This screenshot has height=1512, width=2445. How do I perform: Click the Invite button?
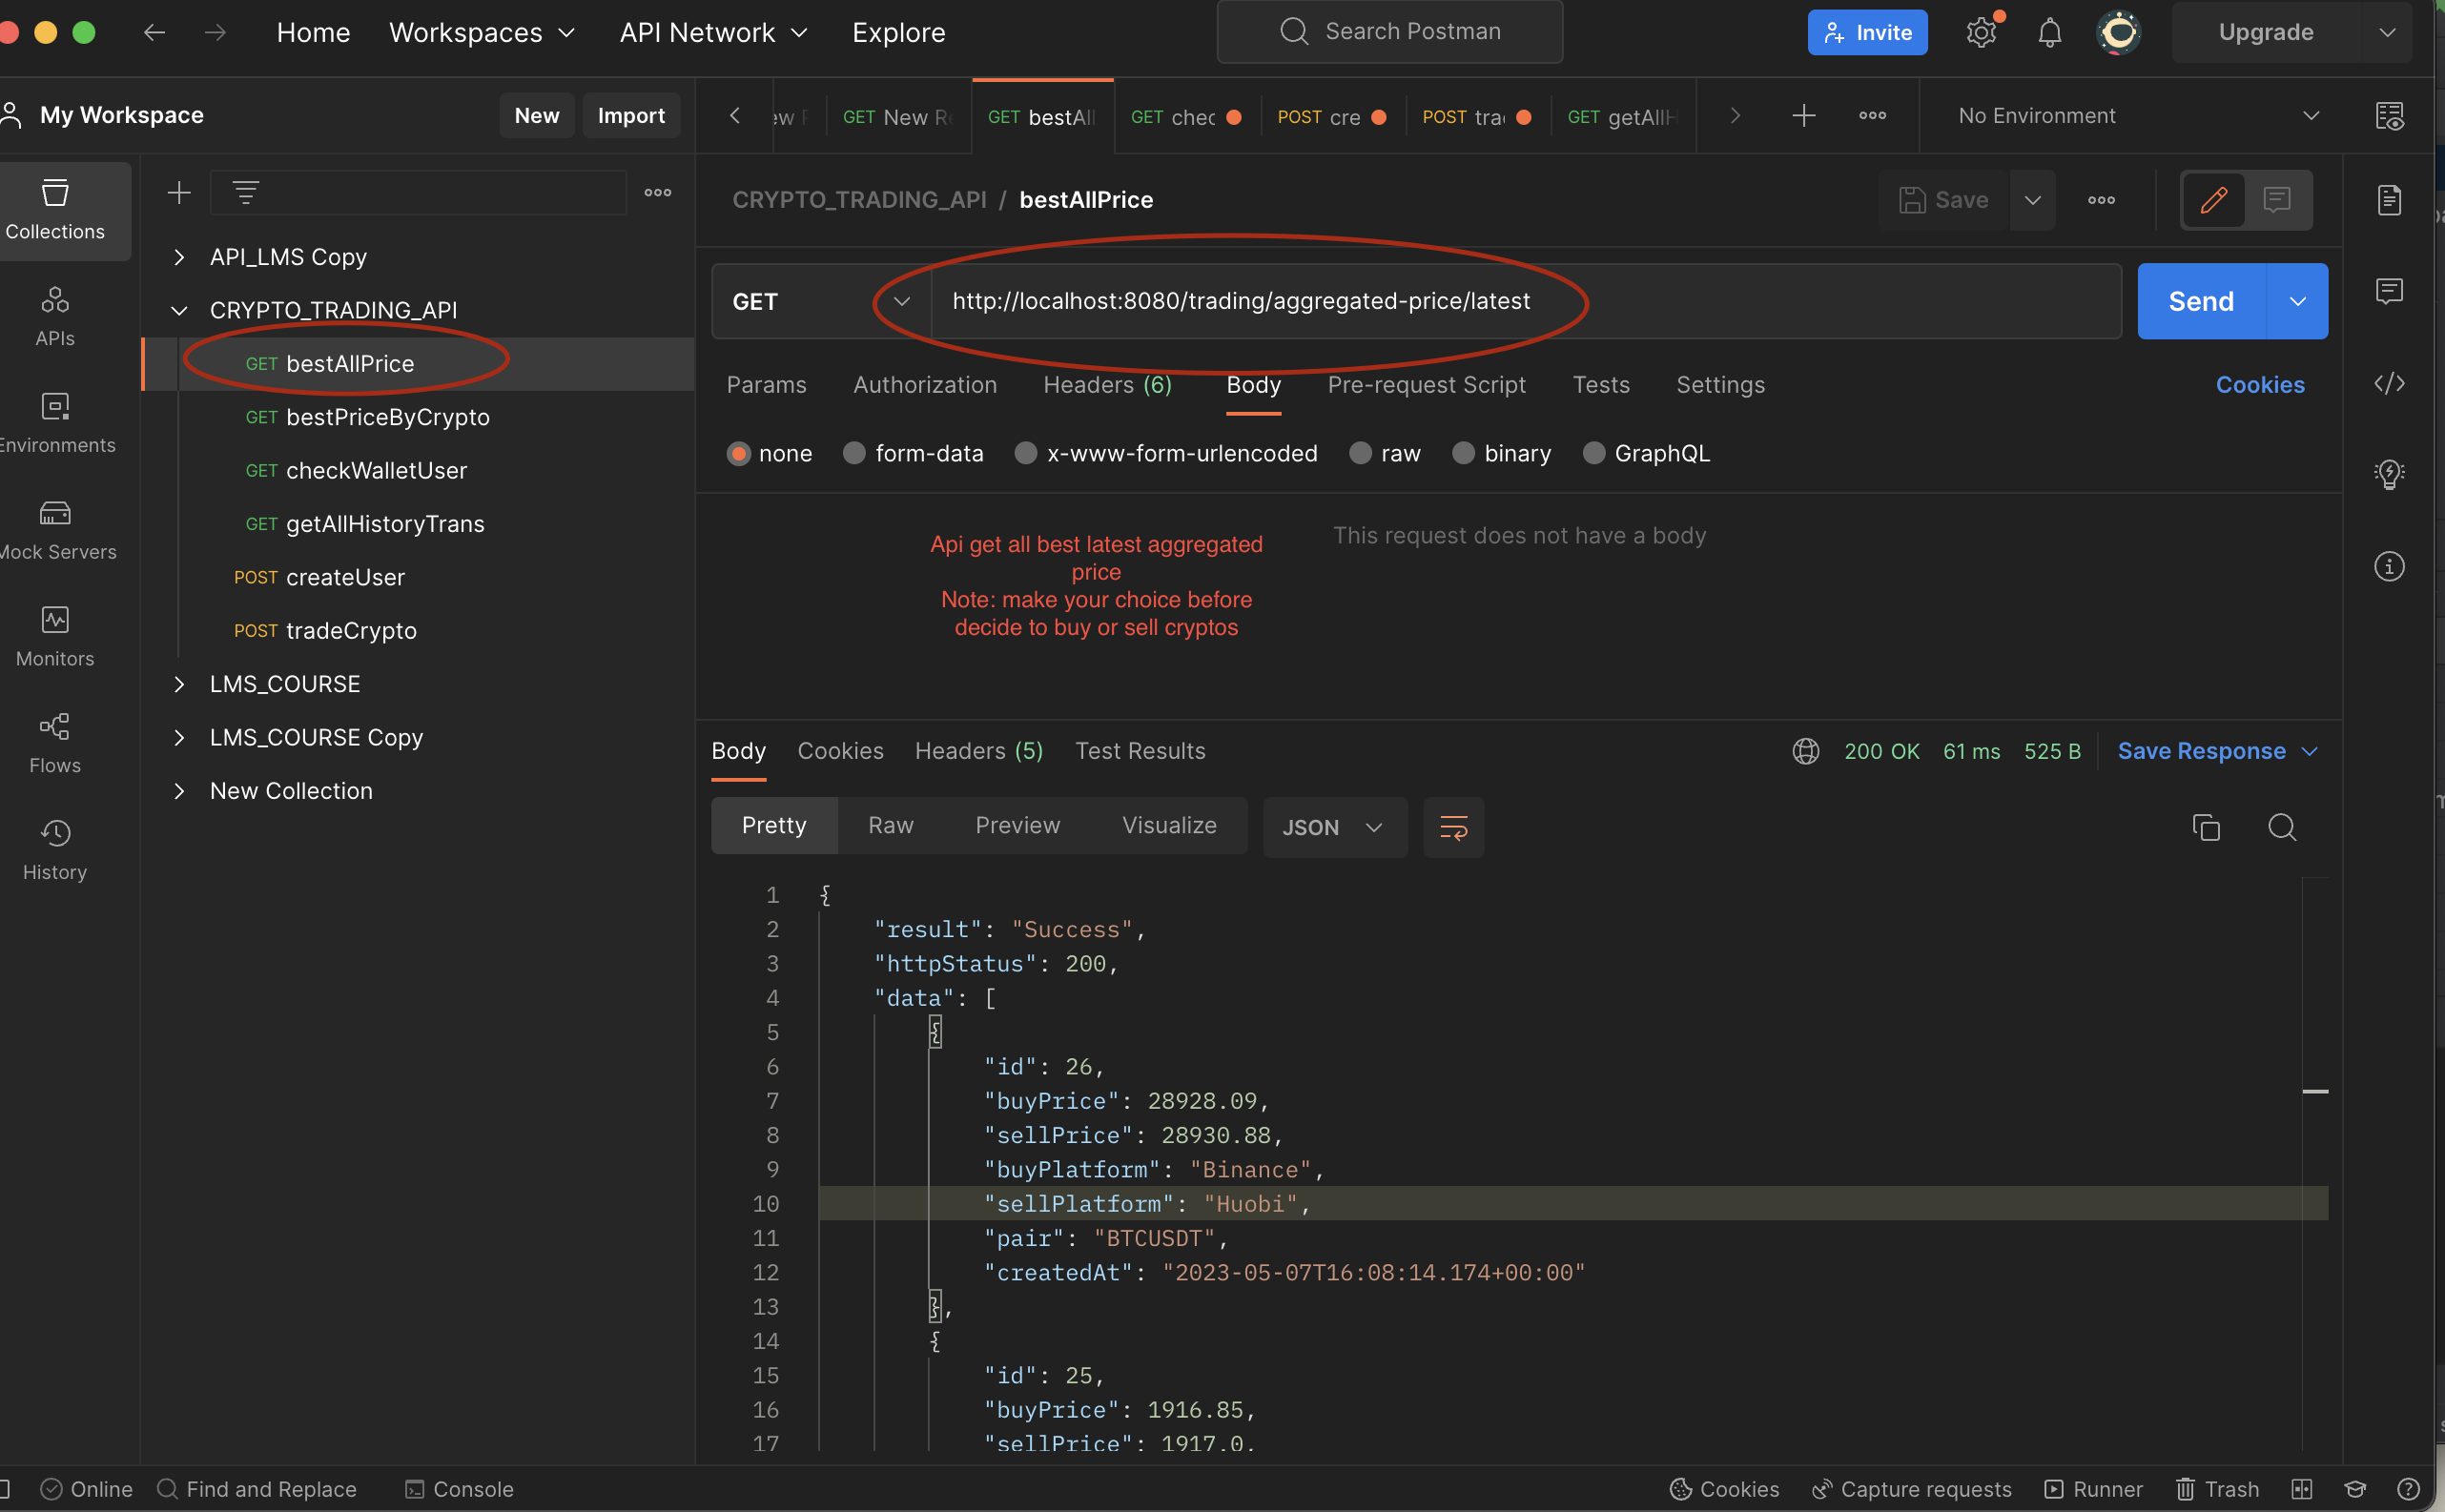click(x=1867, y=32)
